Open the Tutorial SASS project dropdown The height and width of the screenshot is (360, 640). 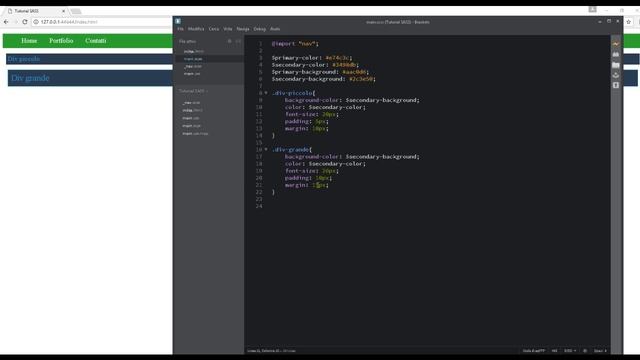coord(193,91)
